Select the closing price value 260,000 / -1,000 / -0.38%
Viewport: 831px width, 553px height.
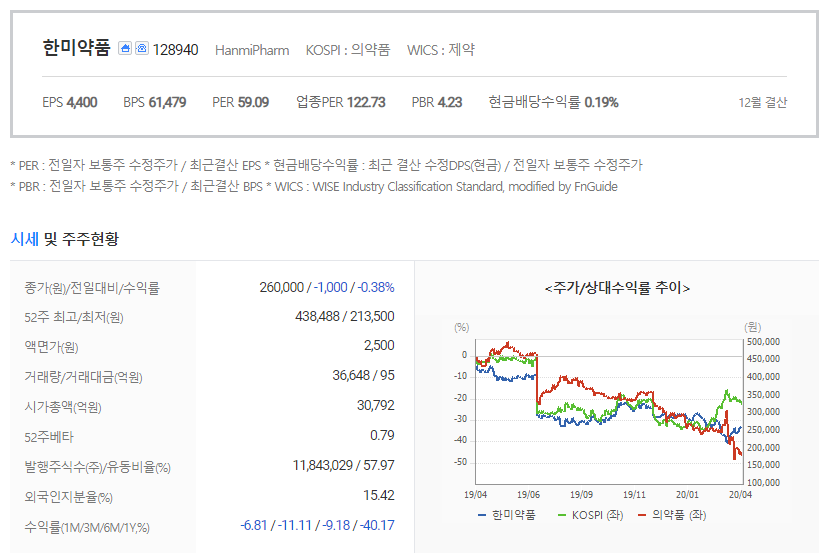pos(327,287)
